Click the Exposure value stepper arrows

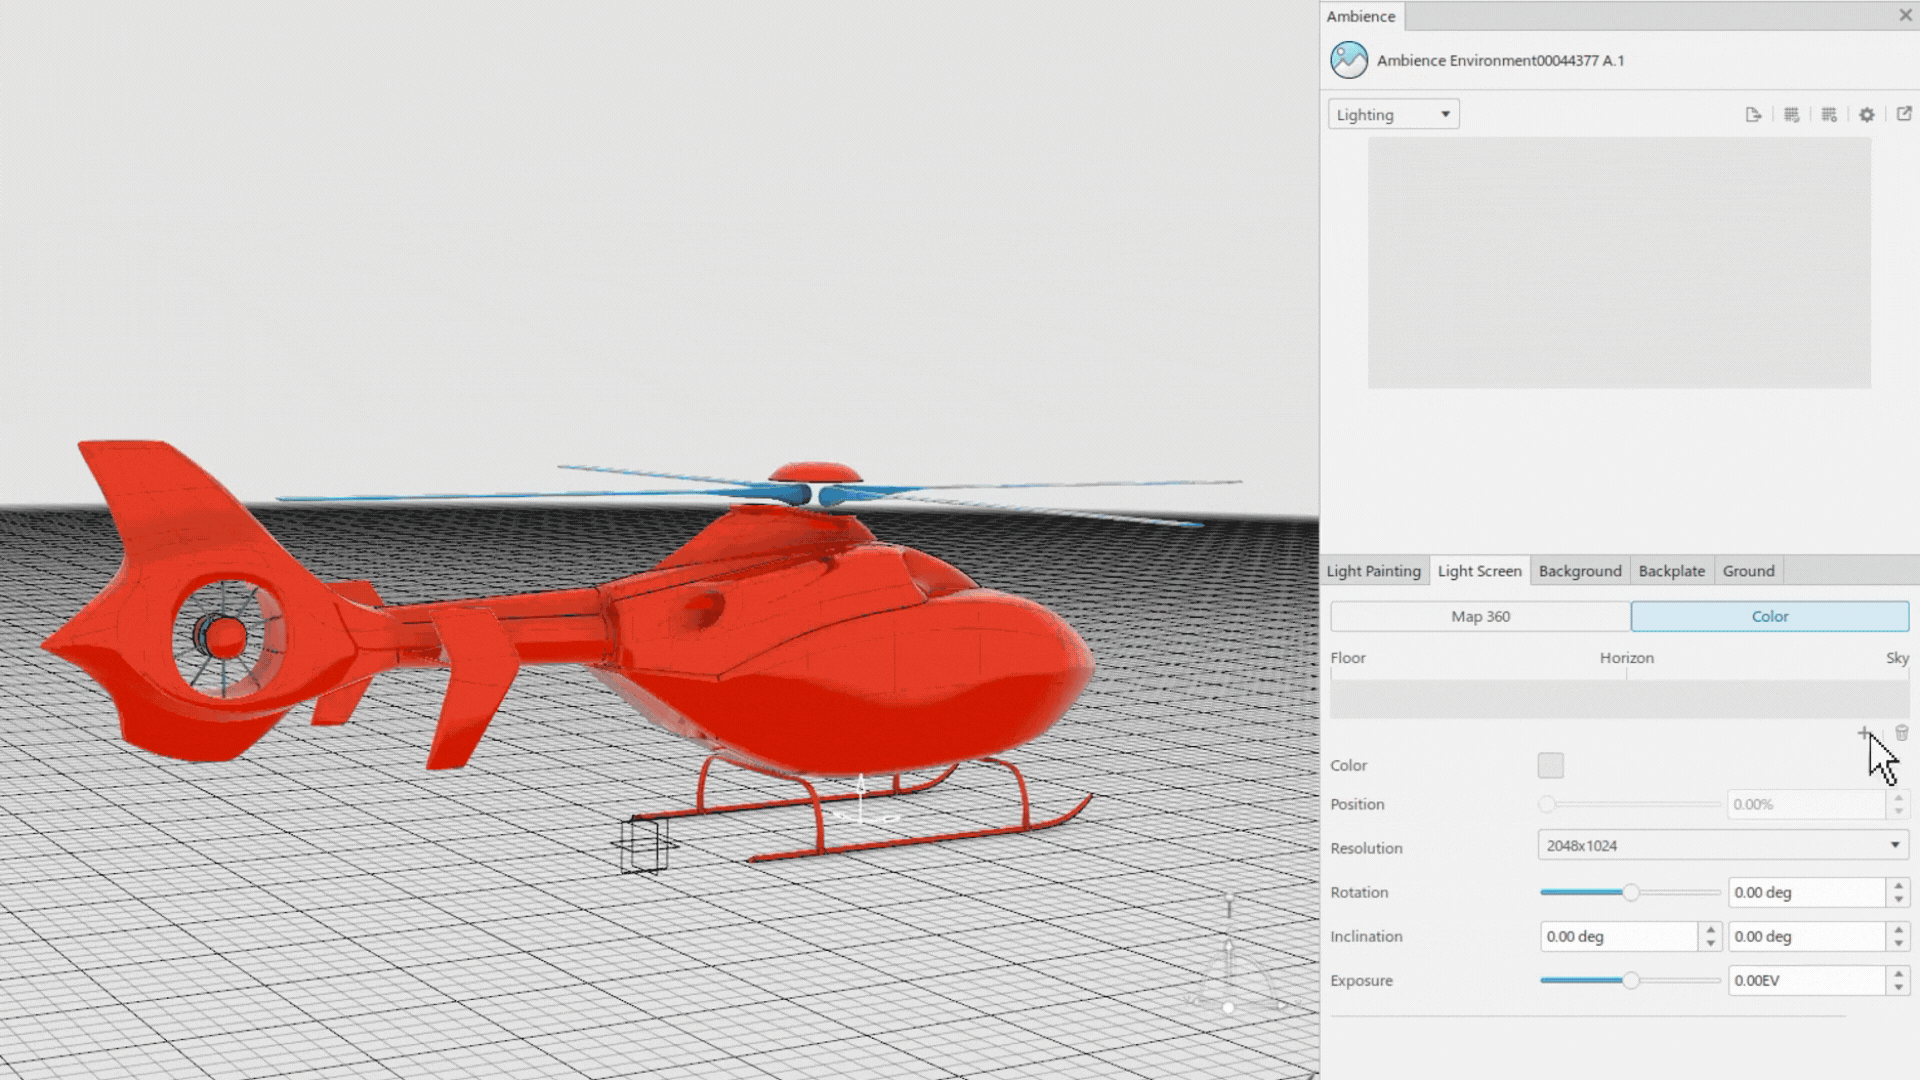[1898, 980]
